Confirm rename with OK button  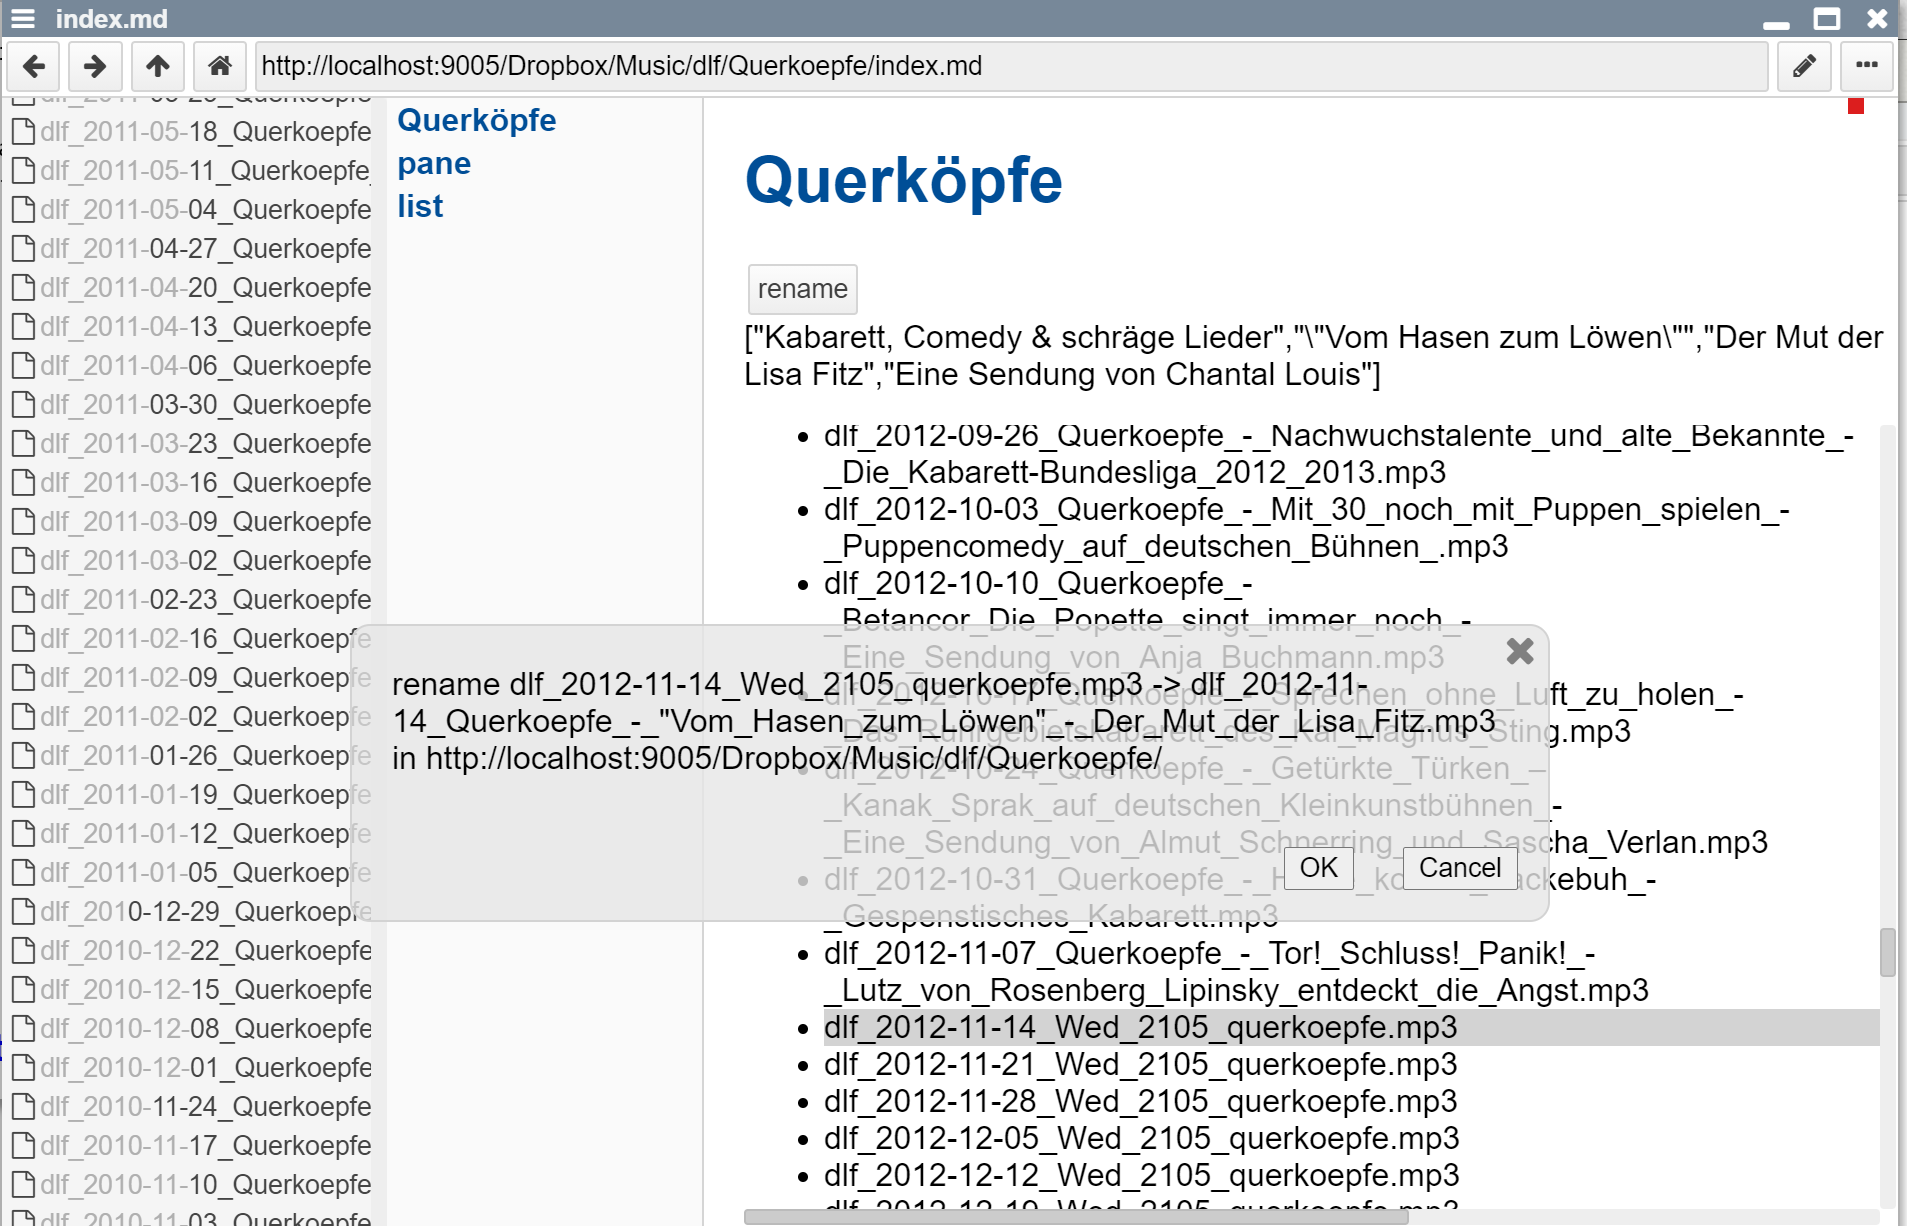tap(1318, 867)
